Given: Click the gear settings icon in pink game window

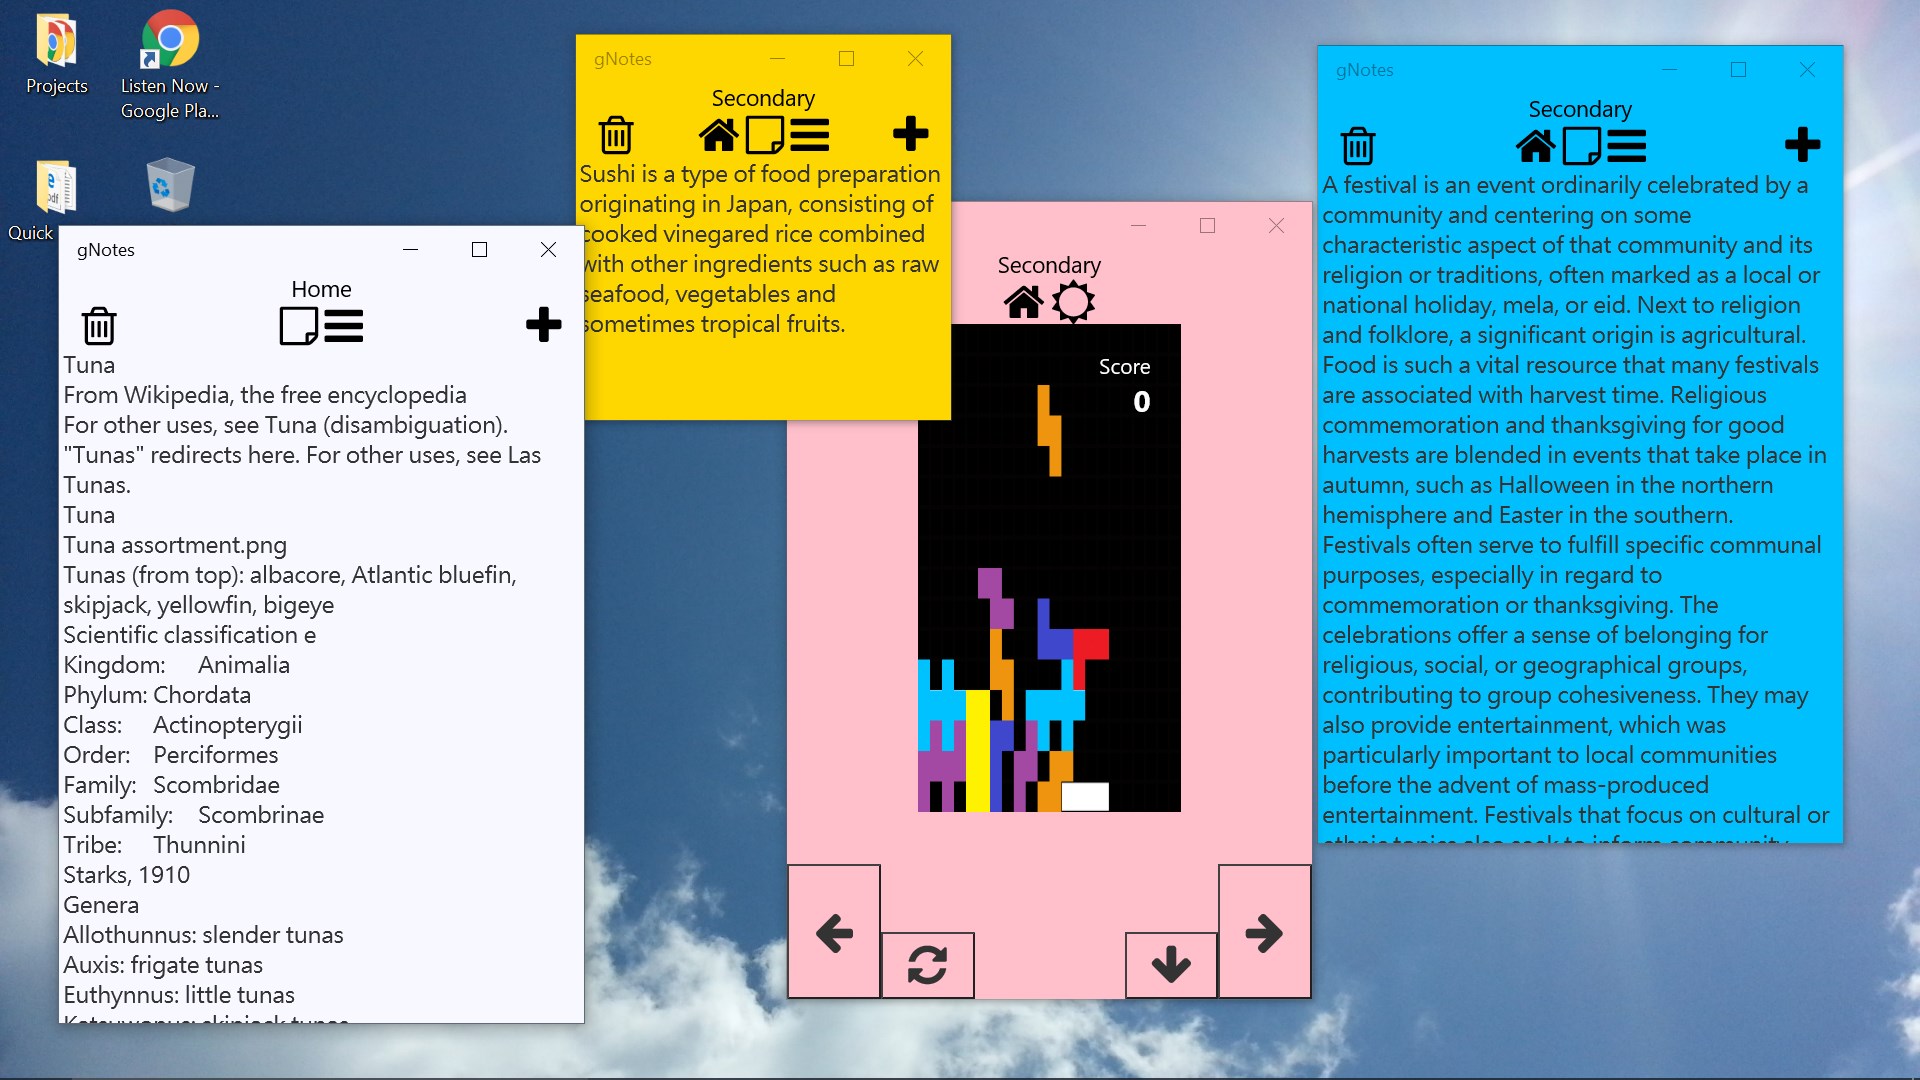Looking at the screenshot, I should pyautogui.click(x=1073, y=301).
